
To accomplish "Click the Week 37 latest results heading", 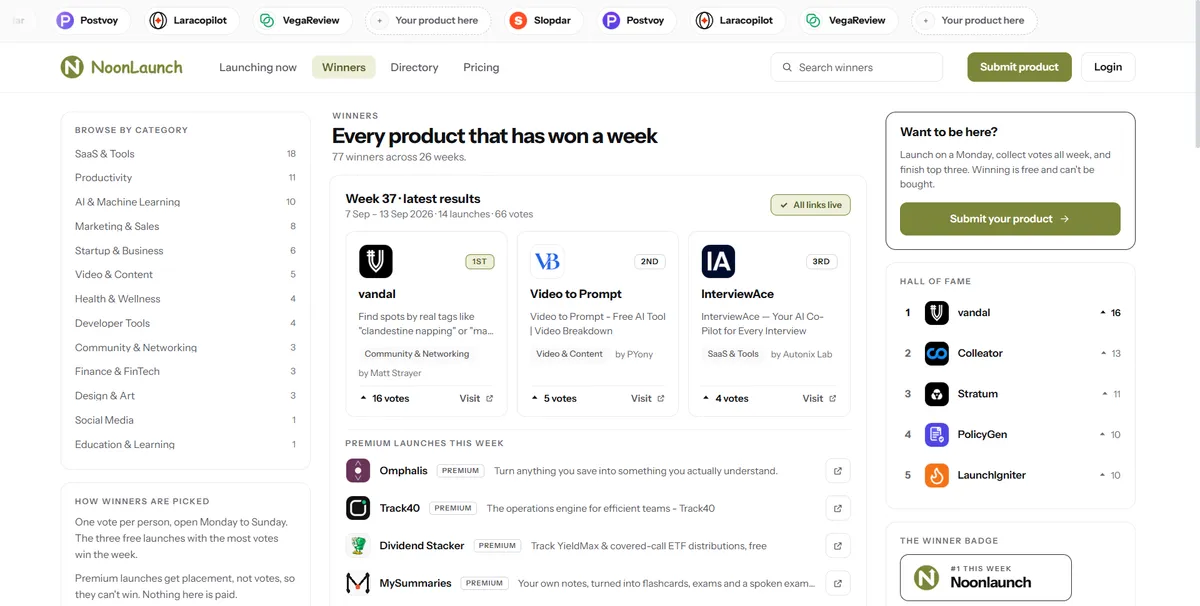I will click(x=413, y=199).
